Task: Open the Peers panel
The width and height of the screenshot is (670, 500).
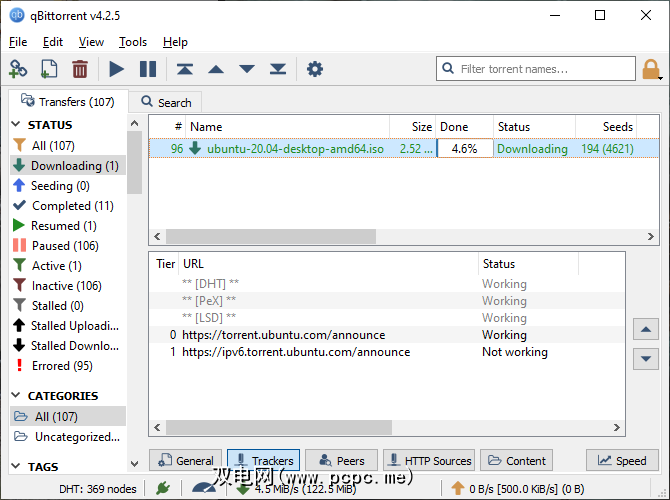Action: [x=341, y=461]
